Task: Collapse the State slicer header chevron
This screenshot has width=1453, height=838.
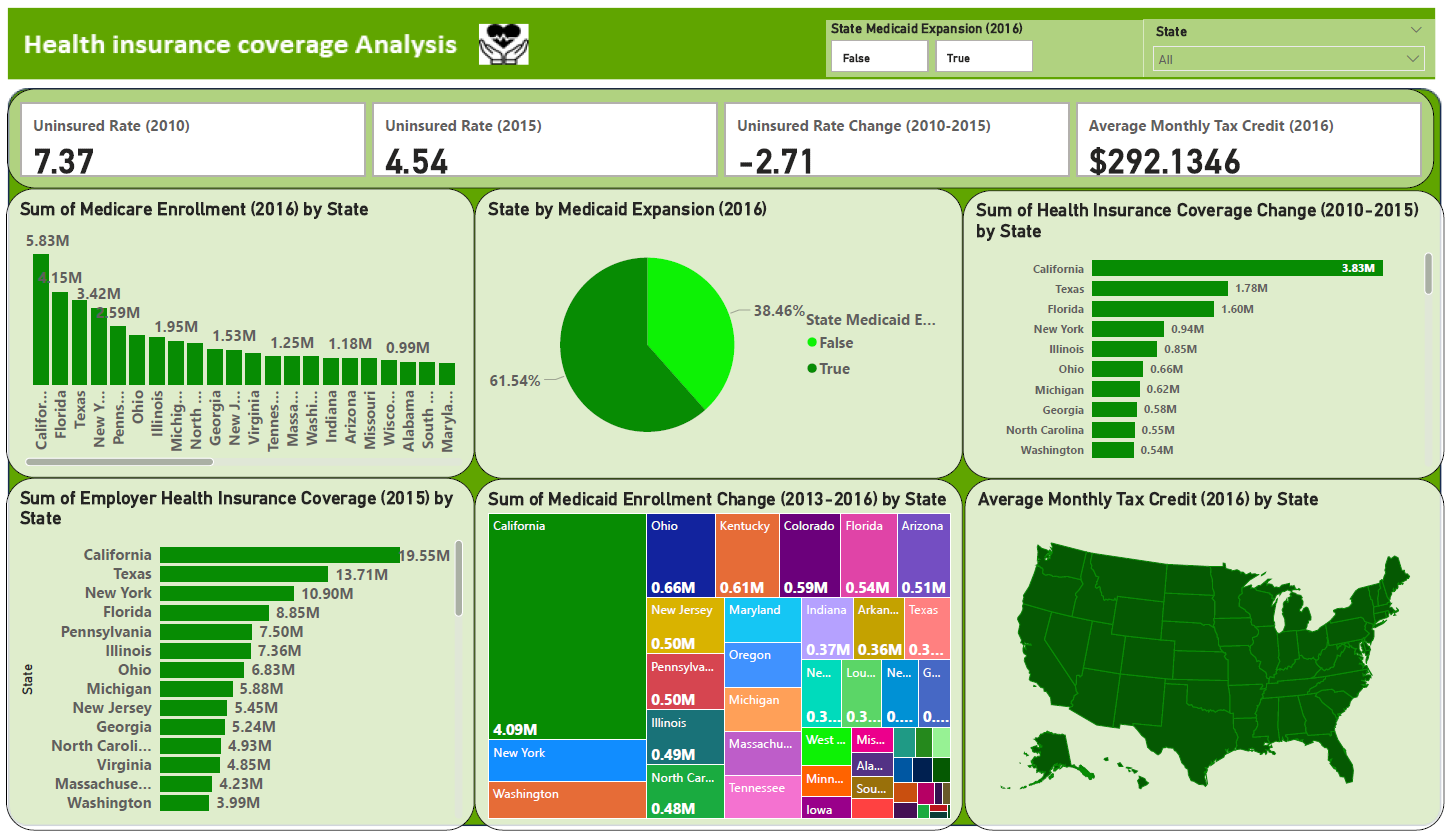Action: point(1415,31)
